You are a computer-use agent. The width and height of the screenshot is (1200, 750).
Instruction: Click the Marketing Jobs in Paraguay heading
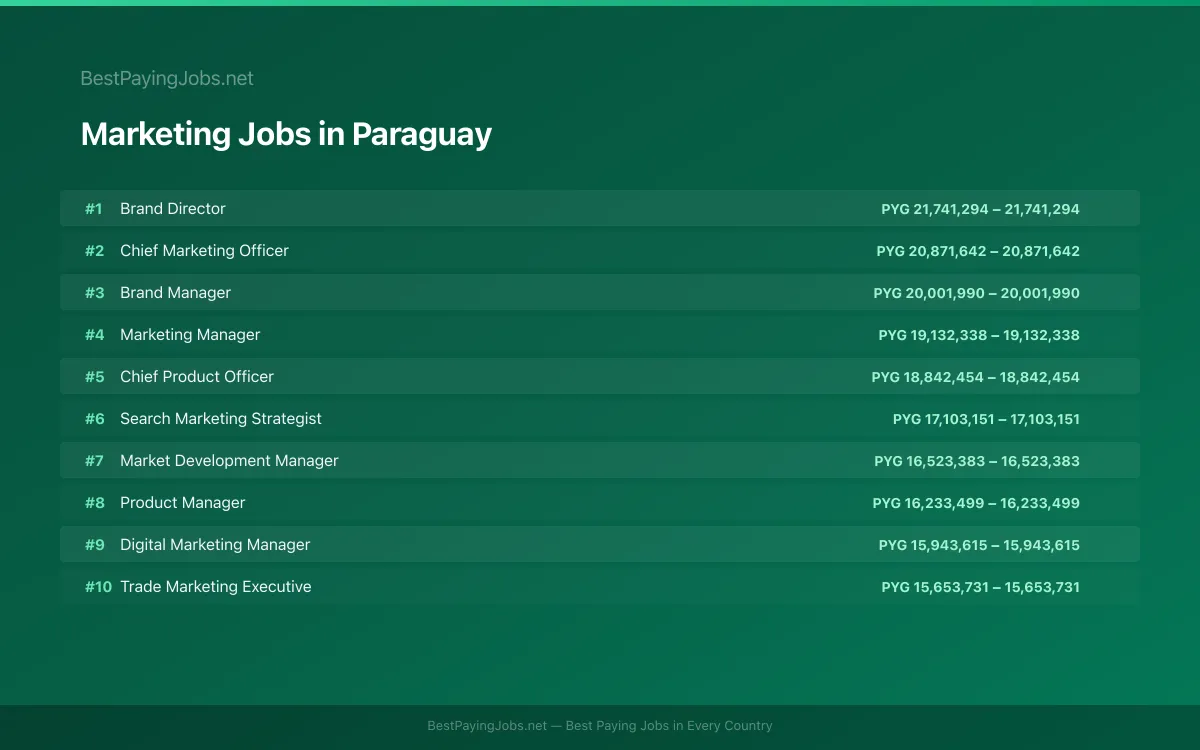(286, 134)
